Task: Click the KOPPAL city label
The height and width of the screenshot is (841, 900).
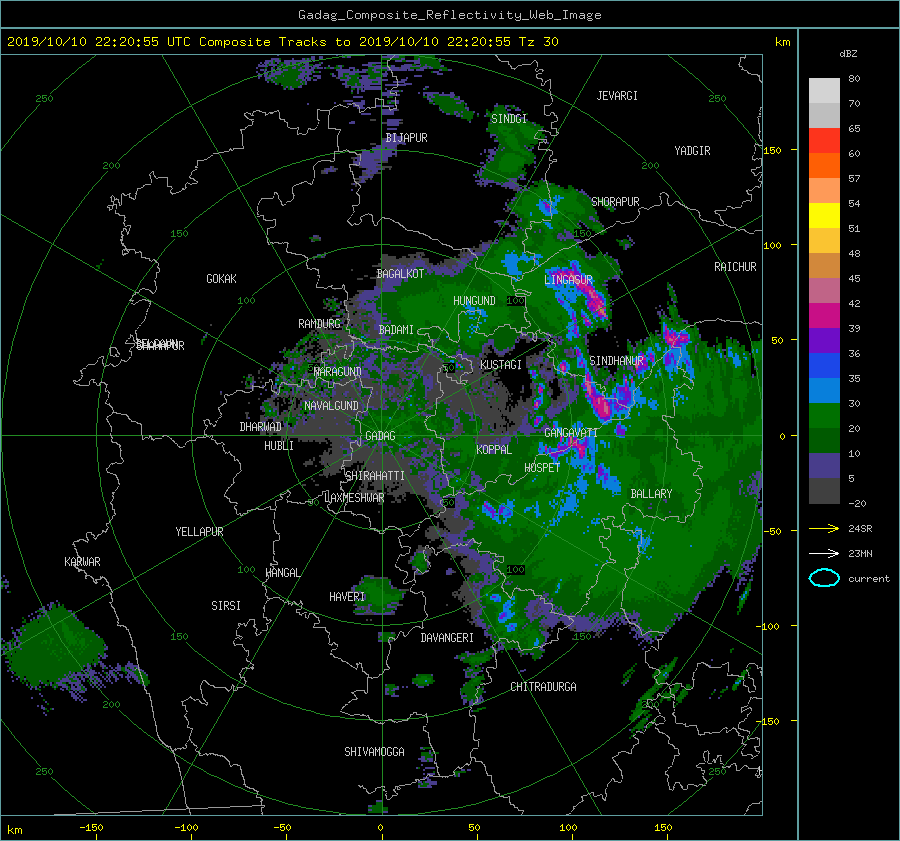Action: pyautogui.click(x=494, y=450)
